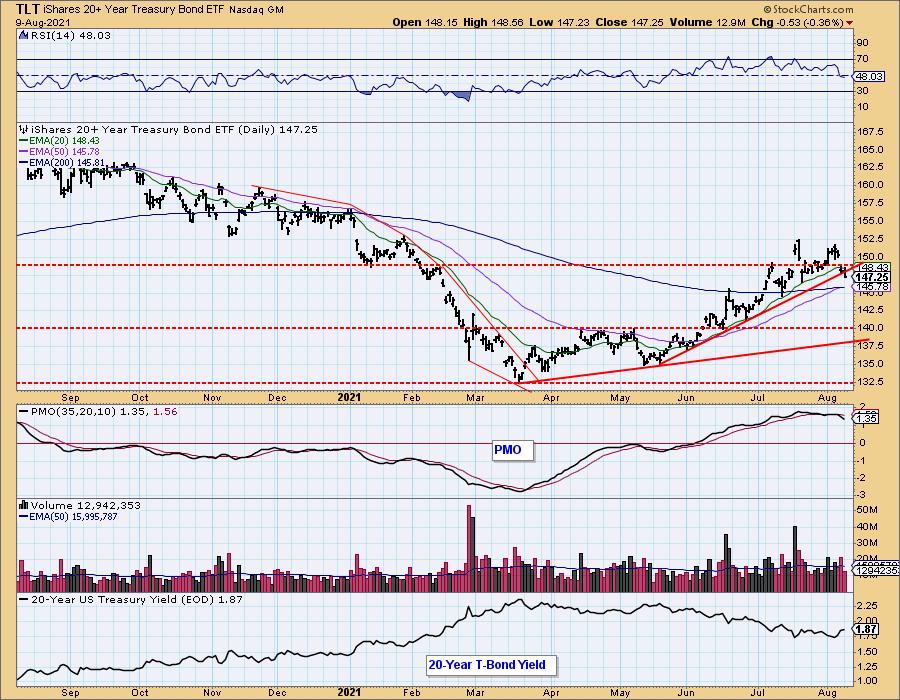Click the red down-arrow change indicator
The height and width of the screenshot is (700, 900).
coord(849,23)
